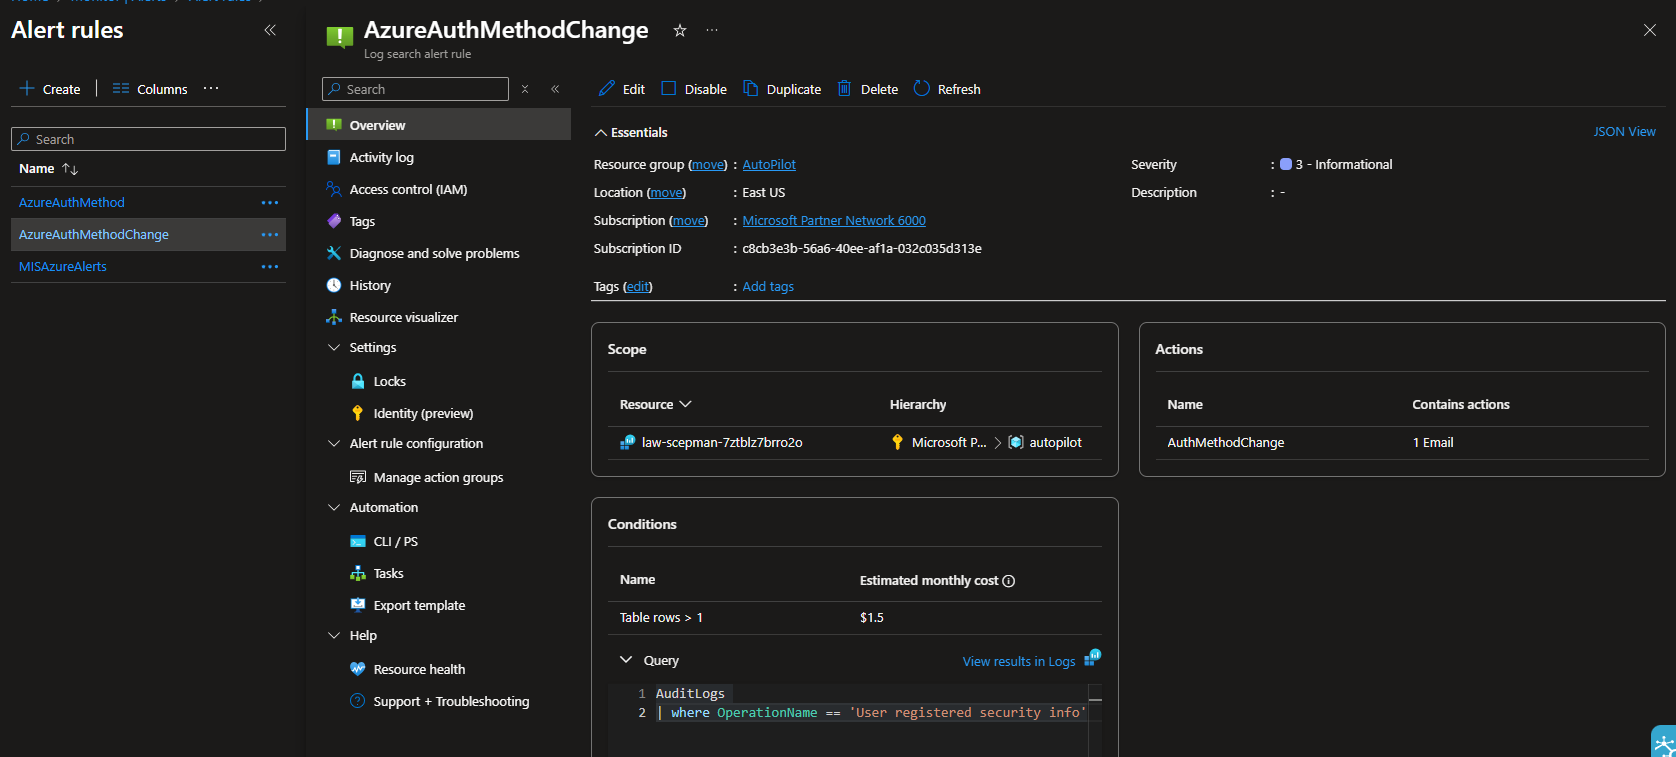Open the more options ellipsis beside title
This screenshot has width=1676, height=757.
[712, 30]
